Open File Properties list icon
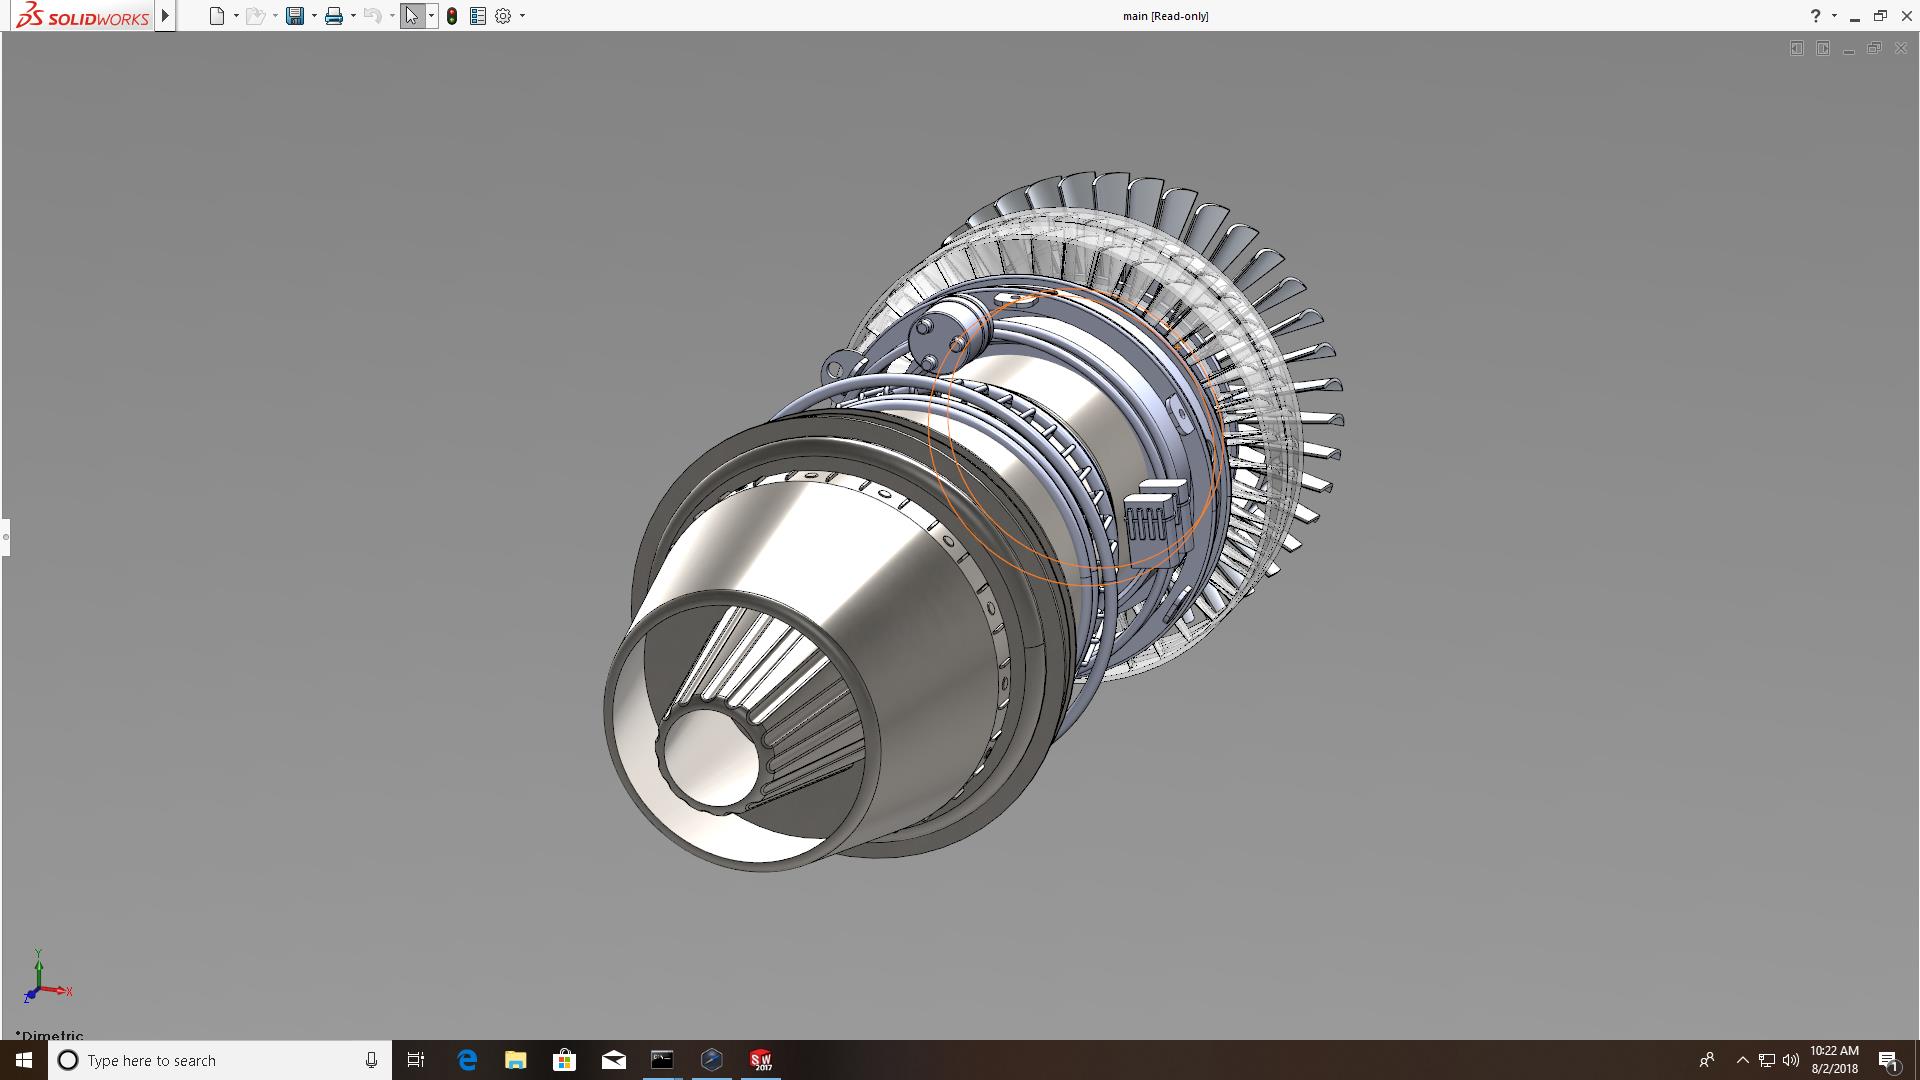Image resolution: width=1920 pixels, height=1080 pixels. point(478,16)
